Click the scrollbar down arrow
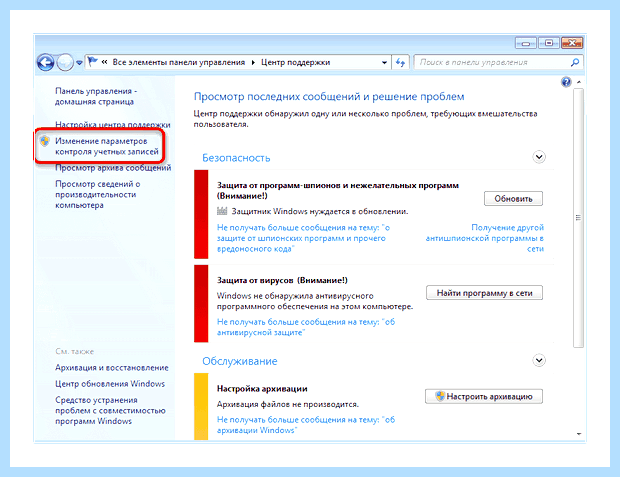This screenshot has width=620, height=477. [578, 434]
